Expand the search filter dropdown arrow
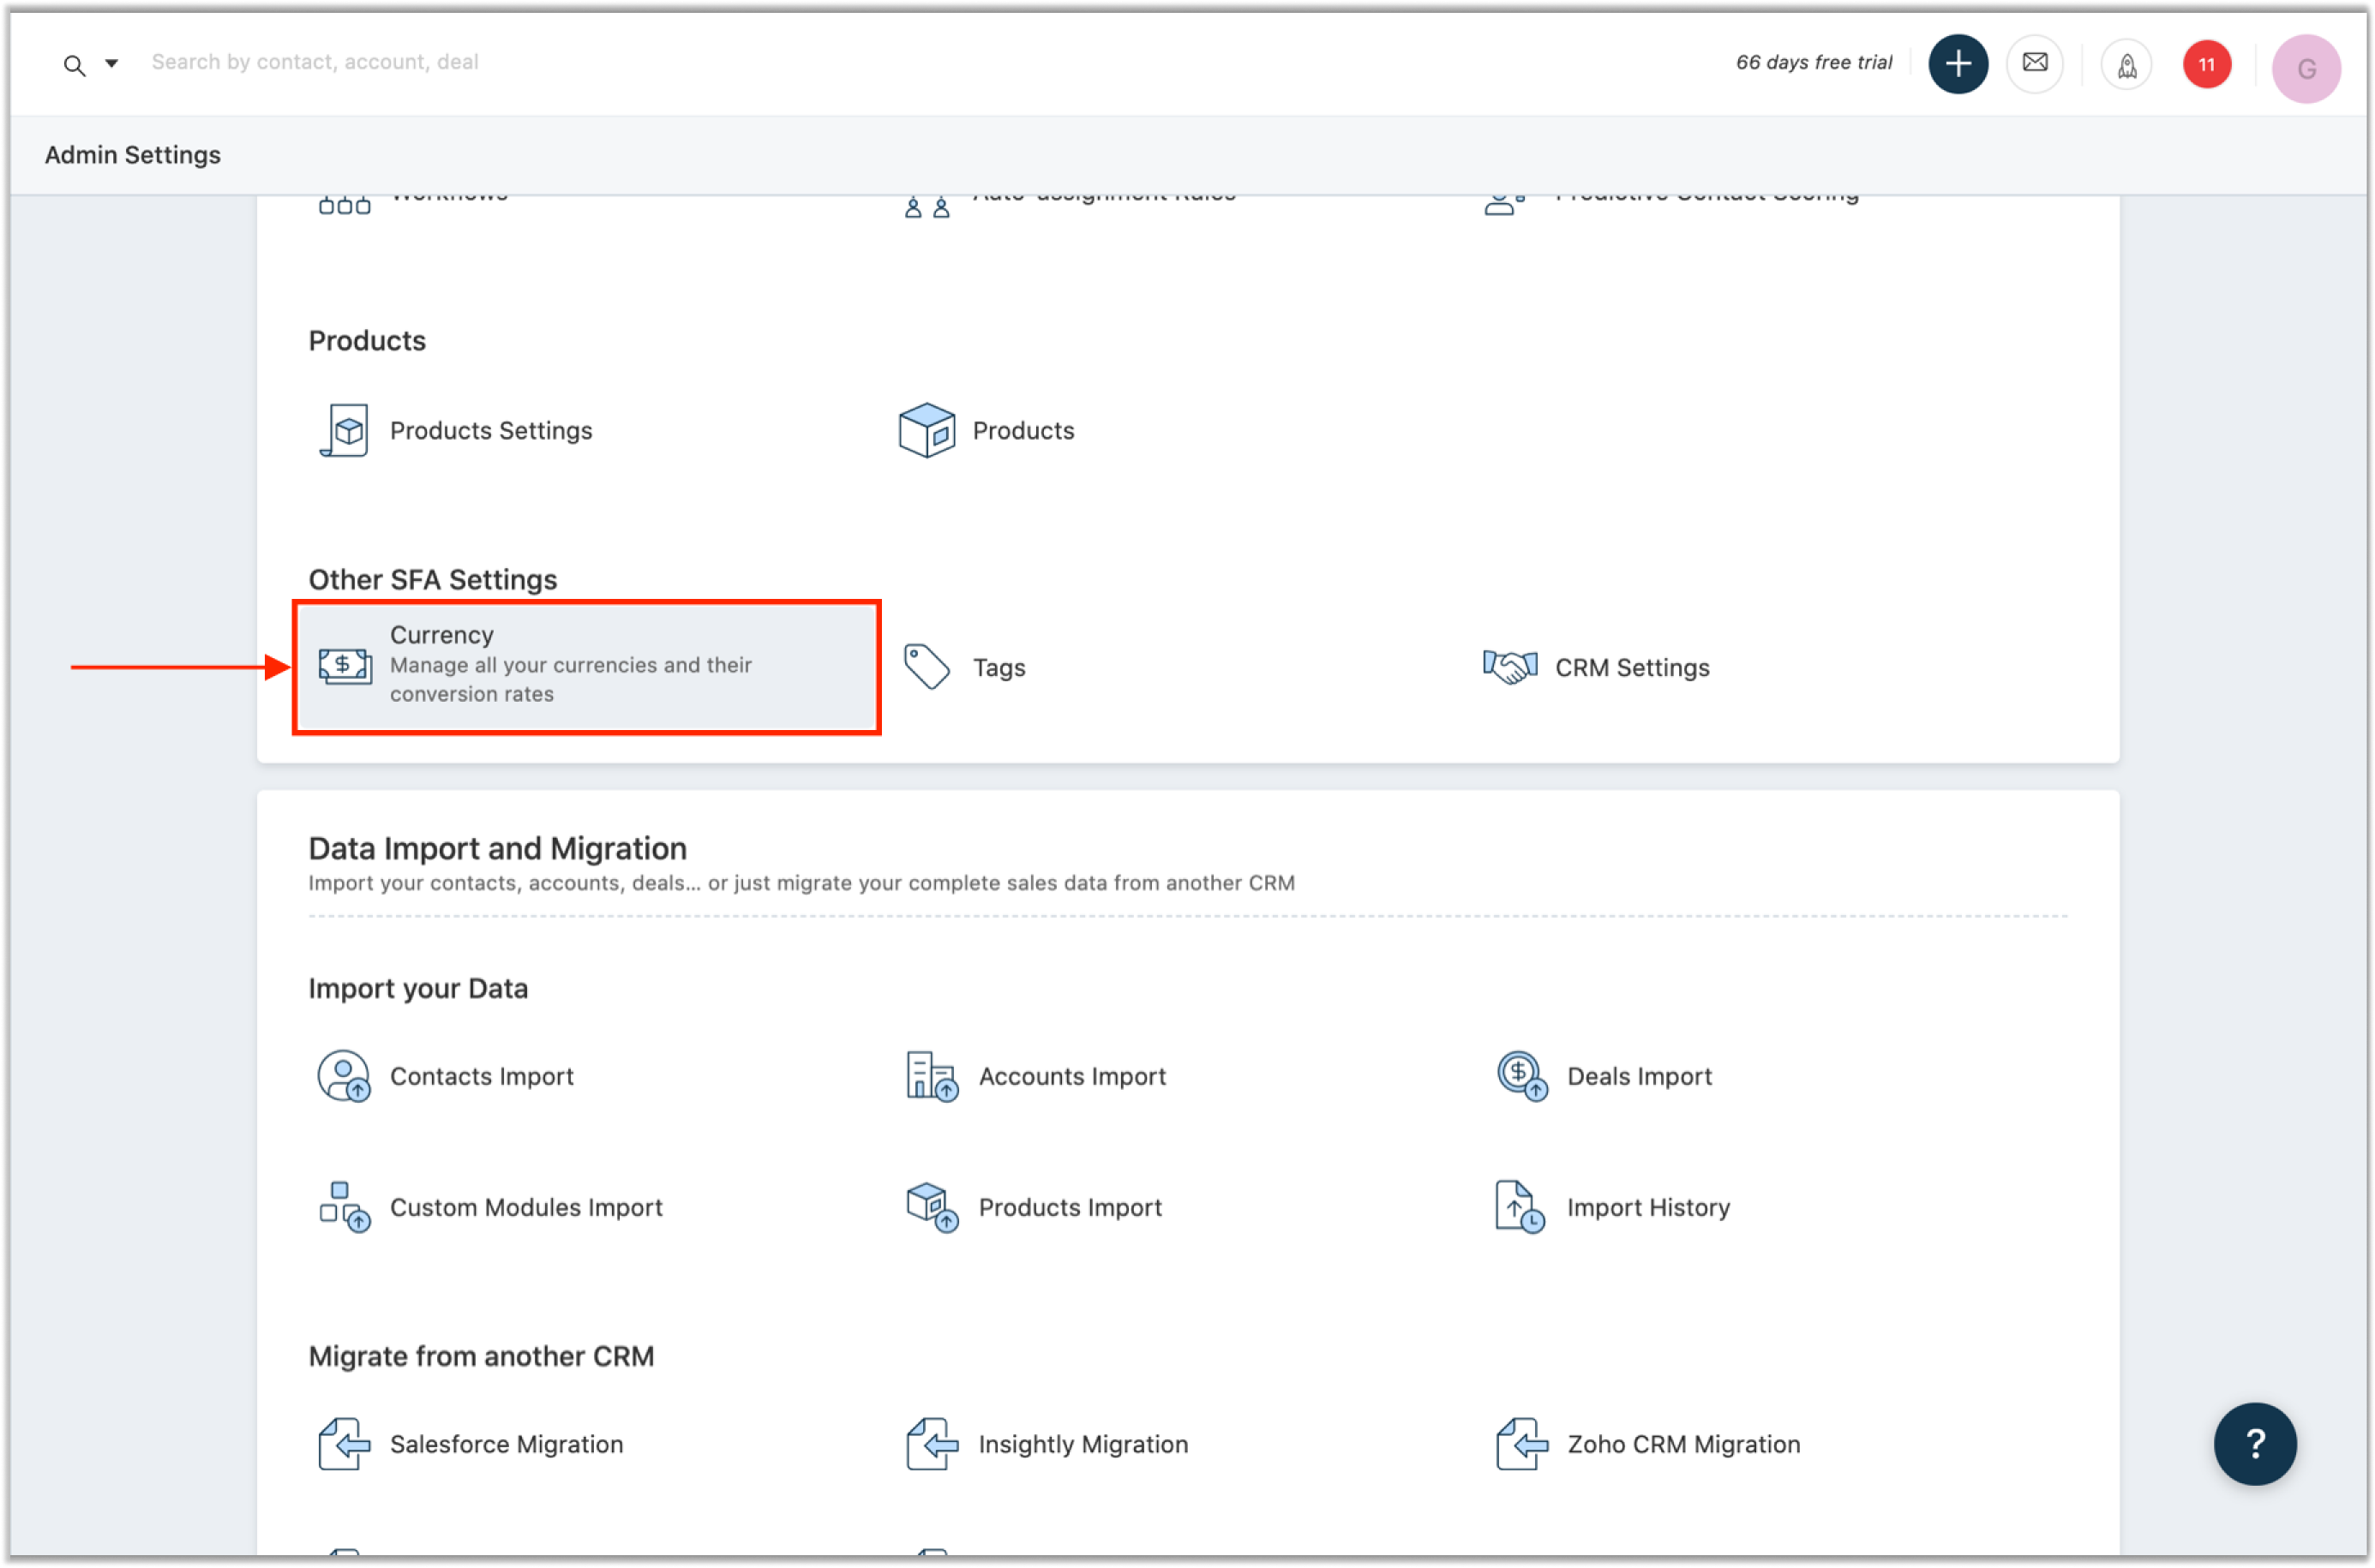 [112, 64]
